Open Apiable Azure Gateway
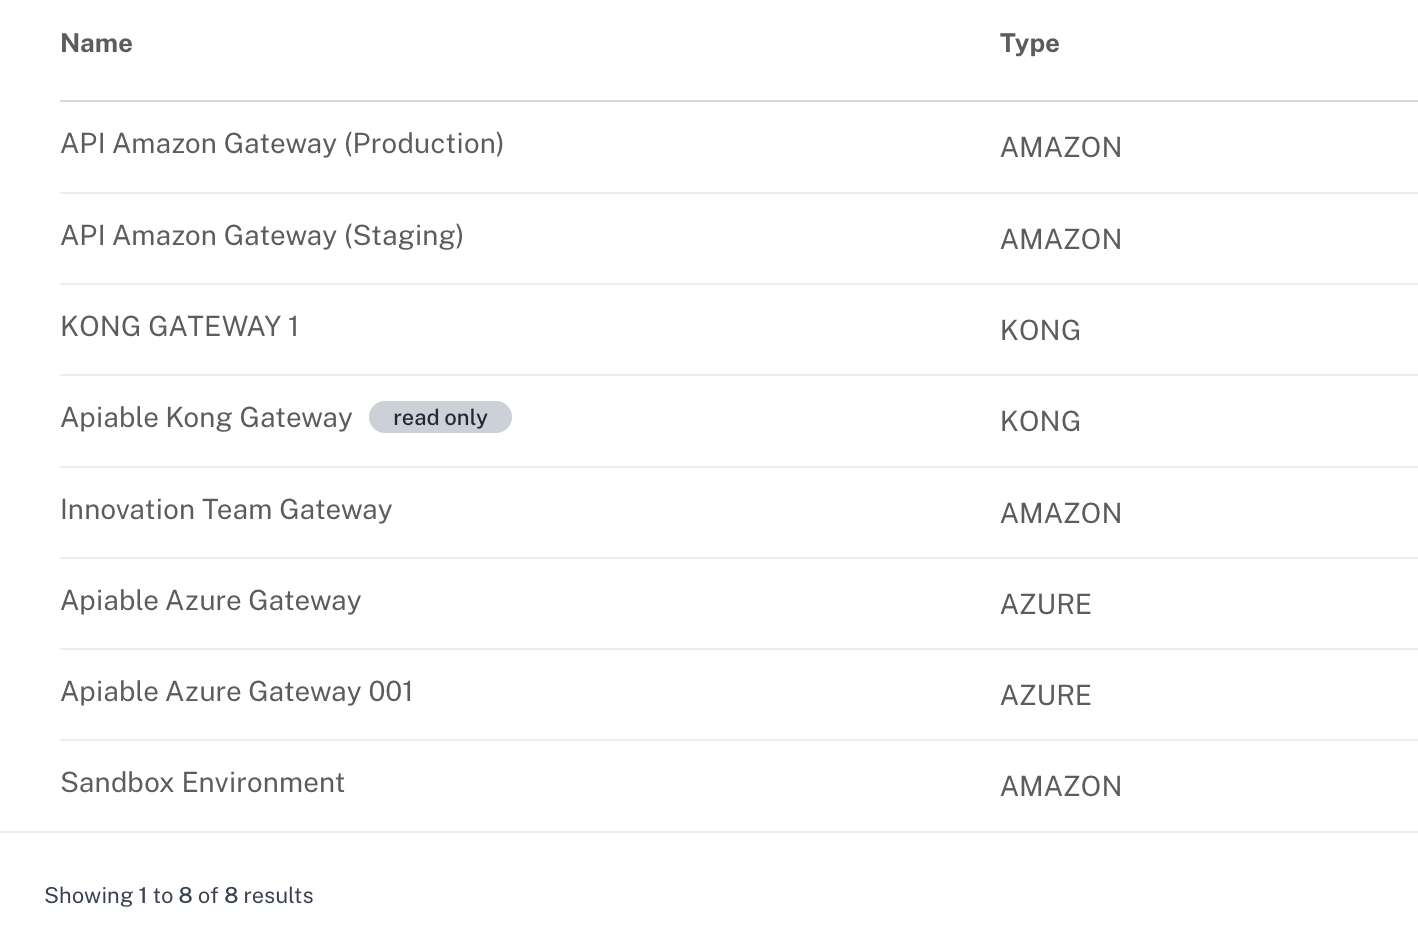The image size is (1418, 926). click(x=211, y=600)
